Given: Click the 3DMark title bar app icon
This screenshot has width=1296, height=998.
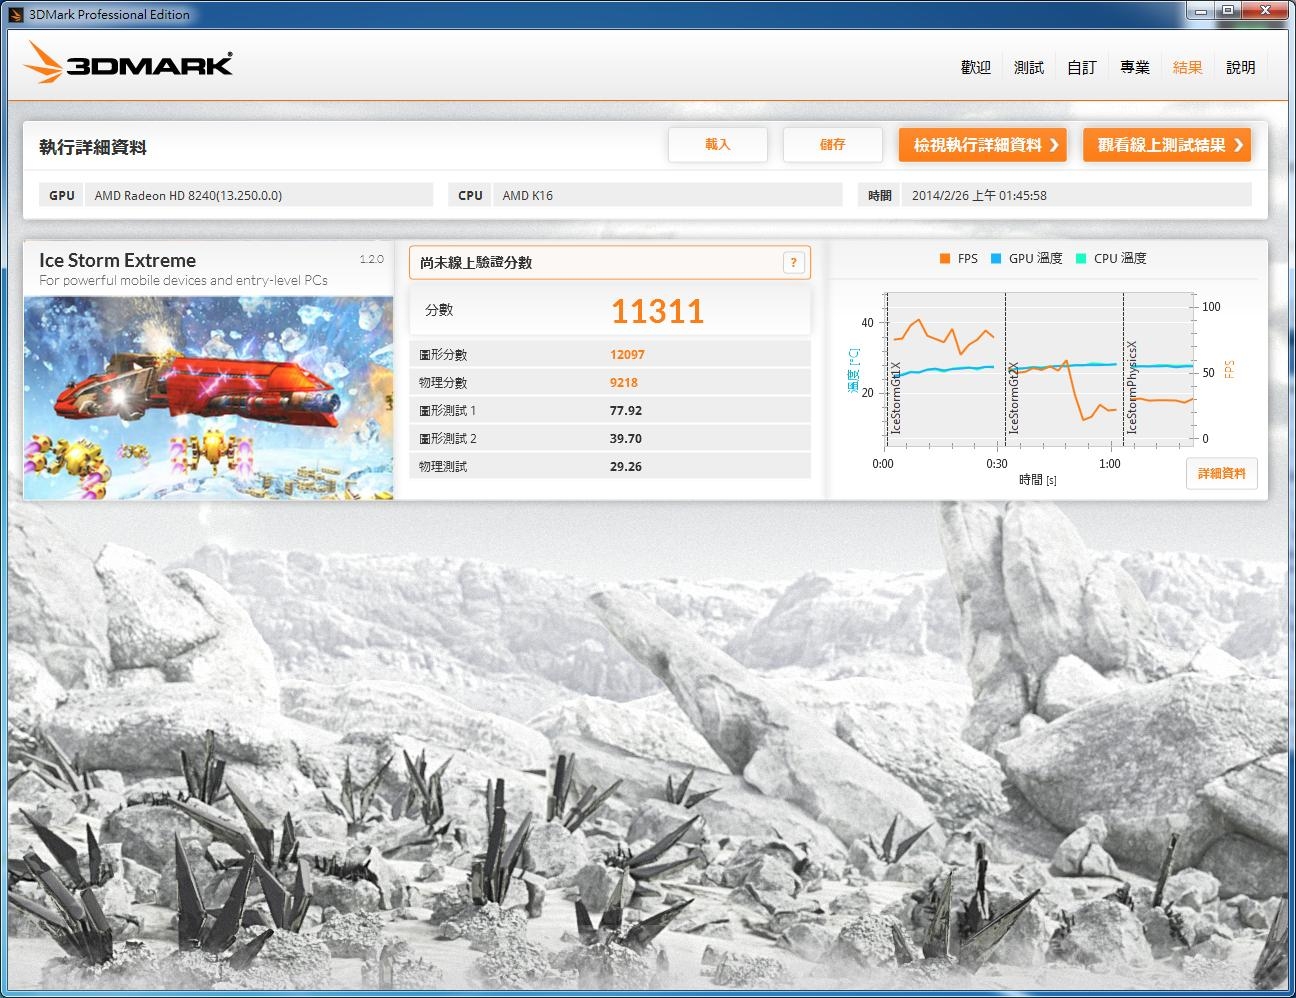Looking at the screenshot, I should (15, 14).
